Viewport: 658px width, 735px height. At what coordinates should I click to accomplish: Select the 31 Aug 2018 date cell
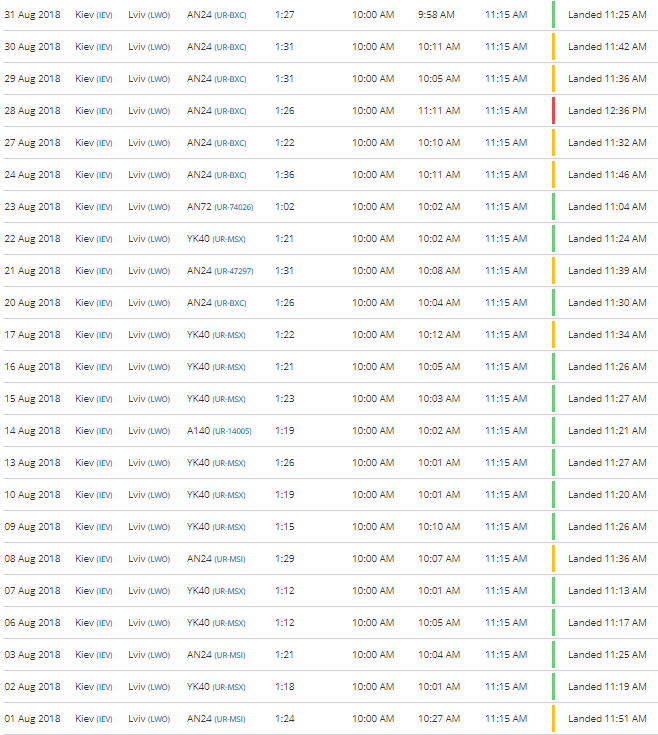point(32,15)
